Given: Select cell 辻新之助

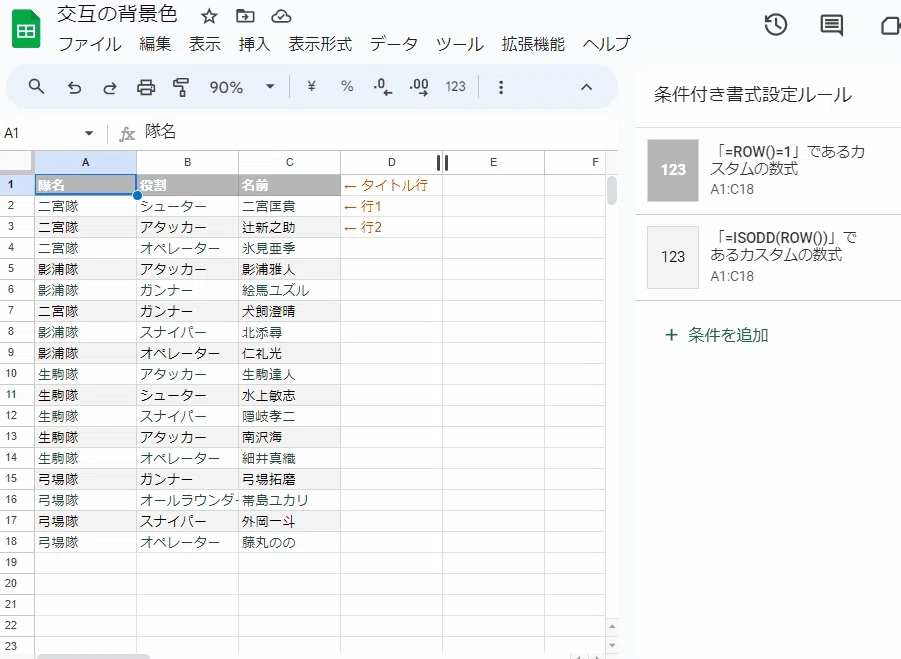Looking at the screenshot, I should 290,227.
